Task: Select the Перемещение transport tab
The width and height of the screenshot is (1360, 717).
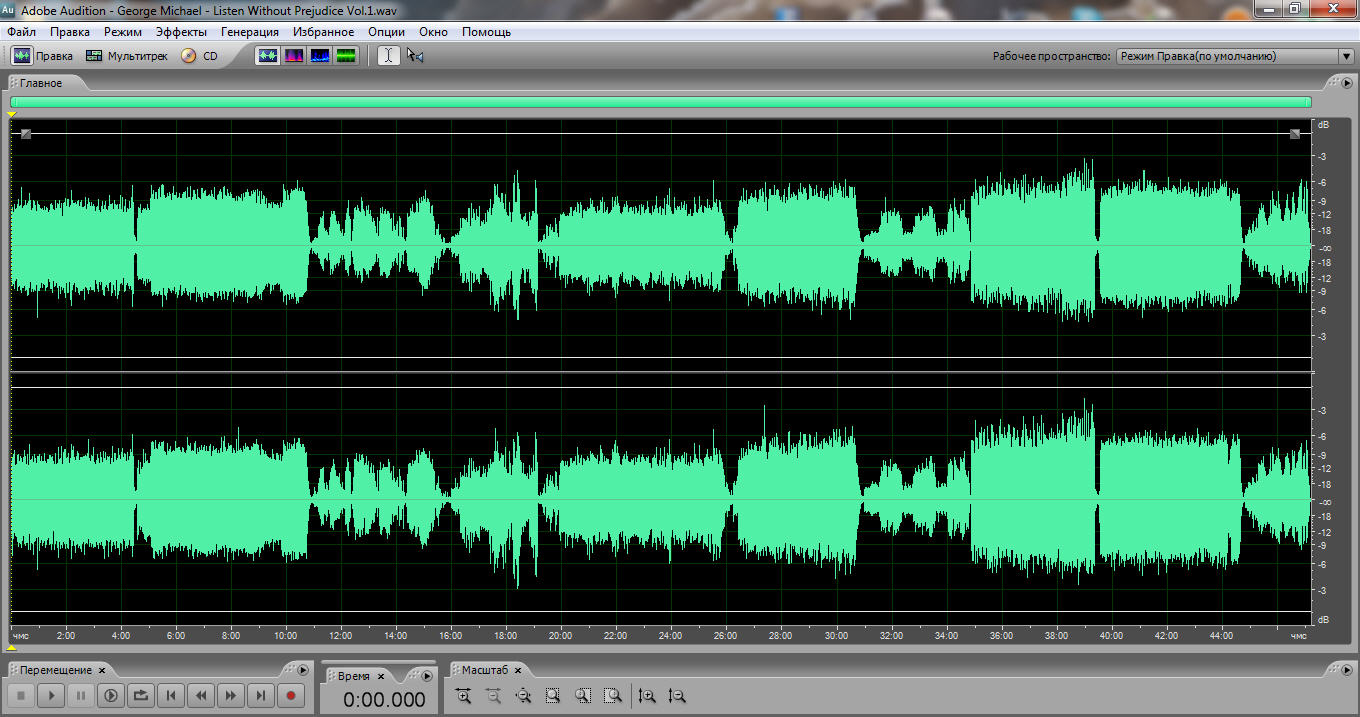Action: [56, 670]
